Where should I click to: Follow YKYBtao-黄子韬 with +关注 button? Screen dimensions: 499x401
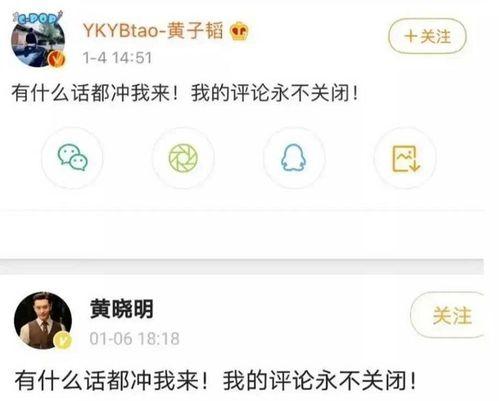coord(427,36)
